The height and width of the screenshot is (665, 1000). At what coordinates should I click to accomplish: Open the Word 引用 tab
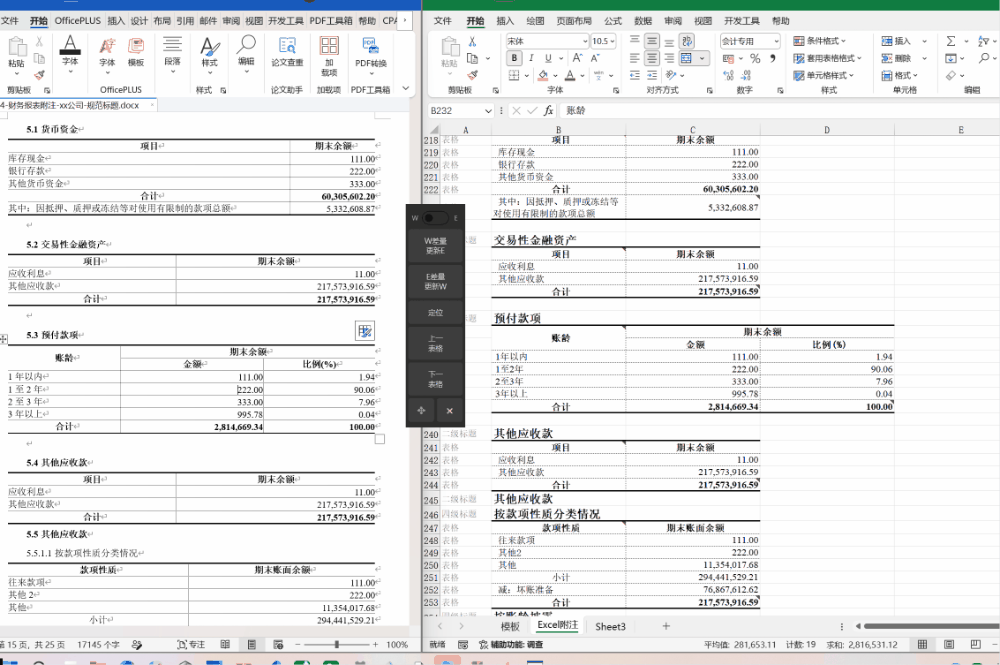185,20
